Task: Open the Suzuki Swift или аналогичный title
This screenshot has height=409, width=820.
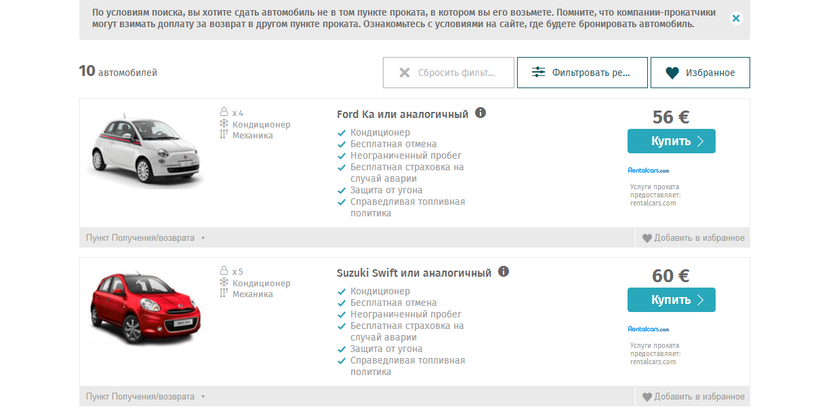Action: click(414, 273)
